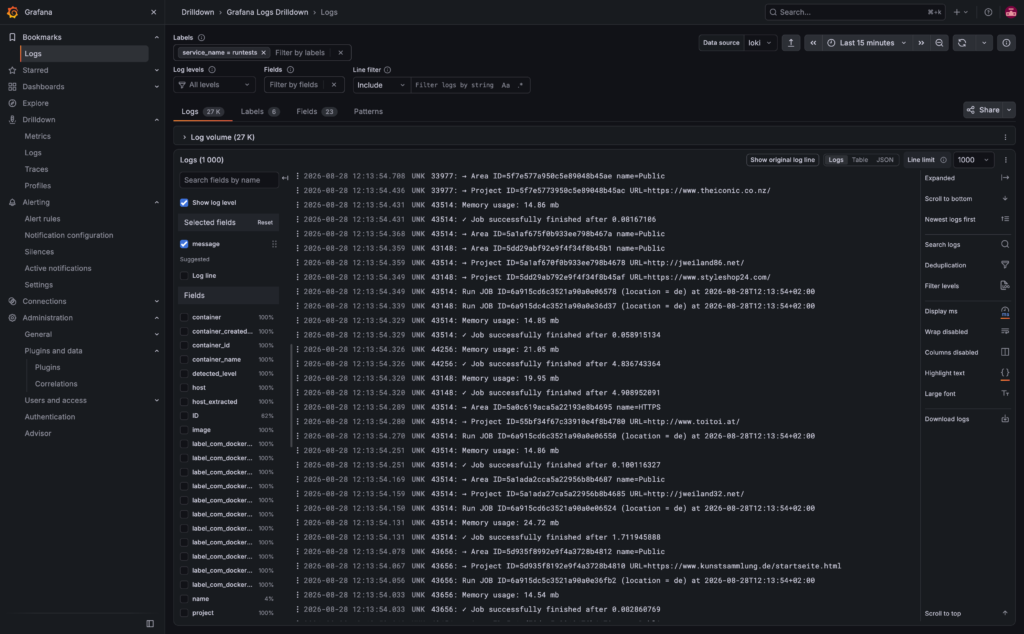This screenshot has width=1024, height=634.
Task: Collapse the Drilldown section in sidebar
Action: click(x=156, y=119)
